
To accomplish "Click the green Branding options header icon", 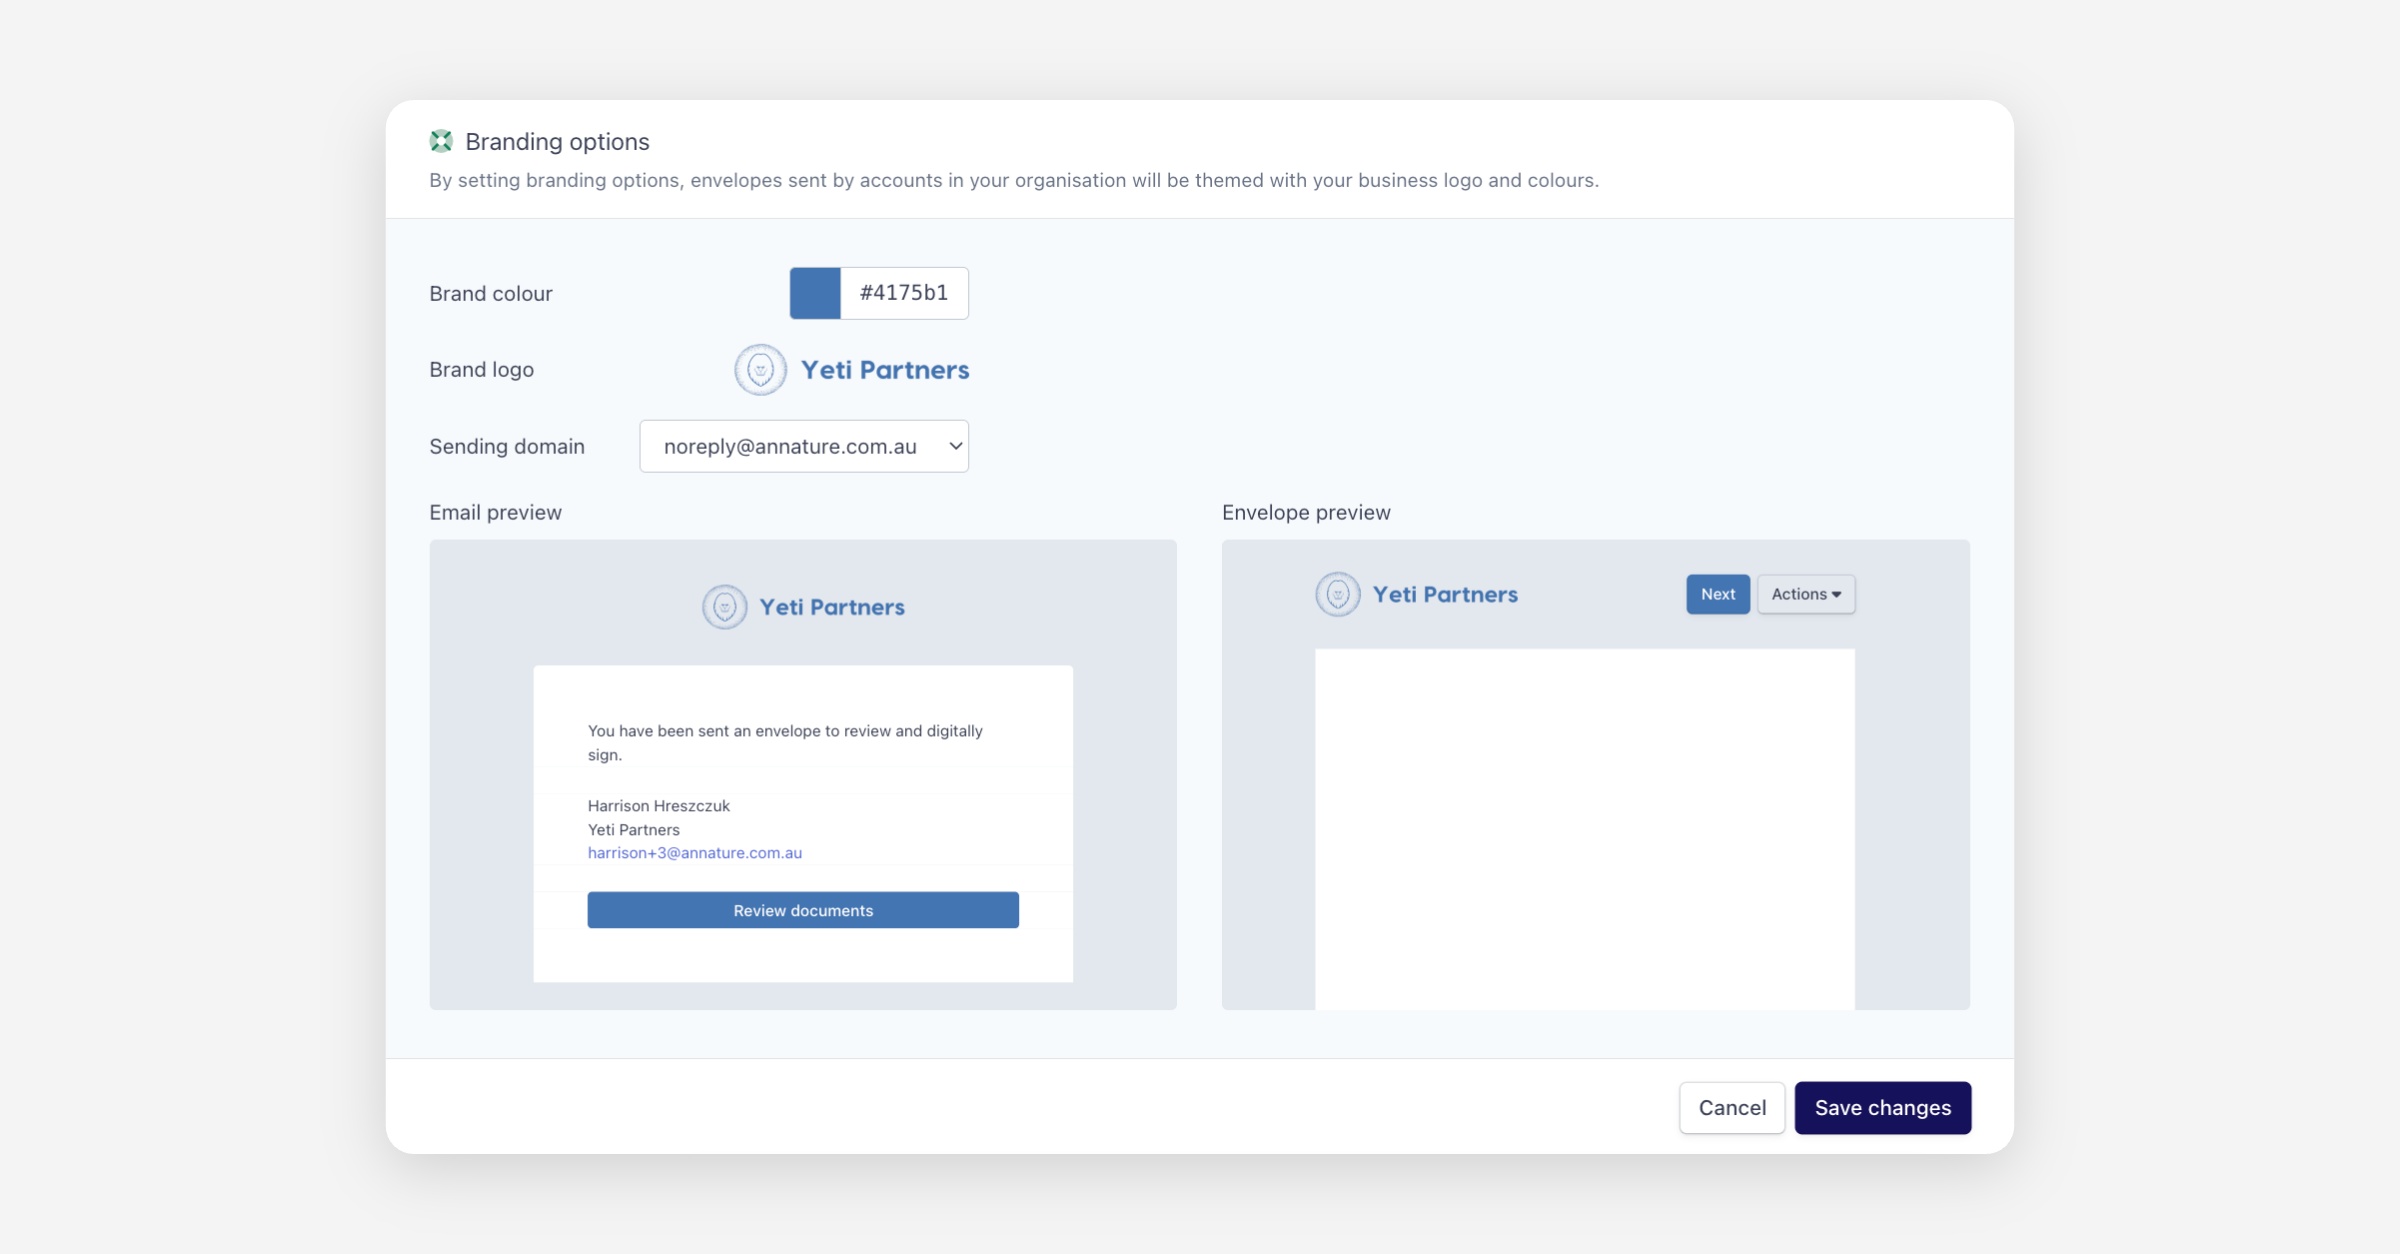I will 441,141.
